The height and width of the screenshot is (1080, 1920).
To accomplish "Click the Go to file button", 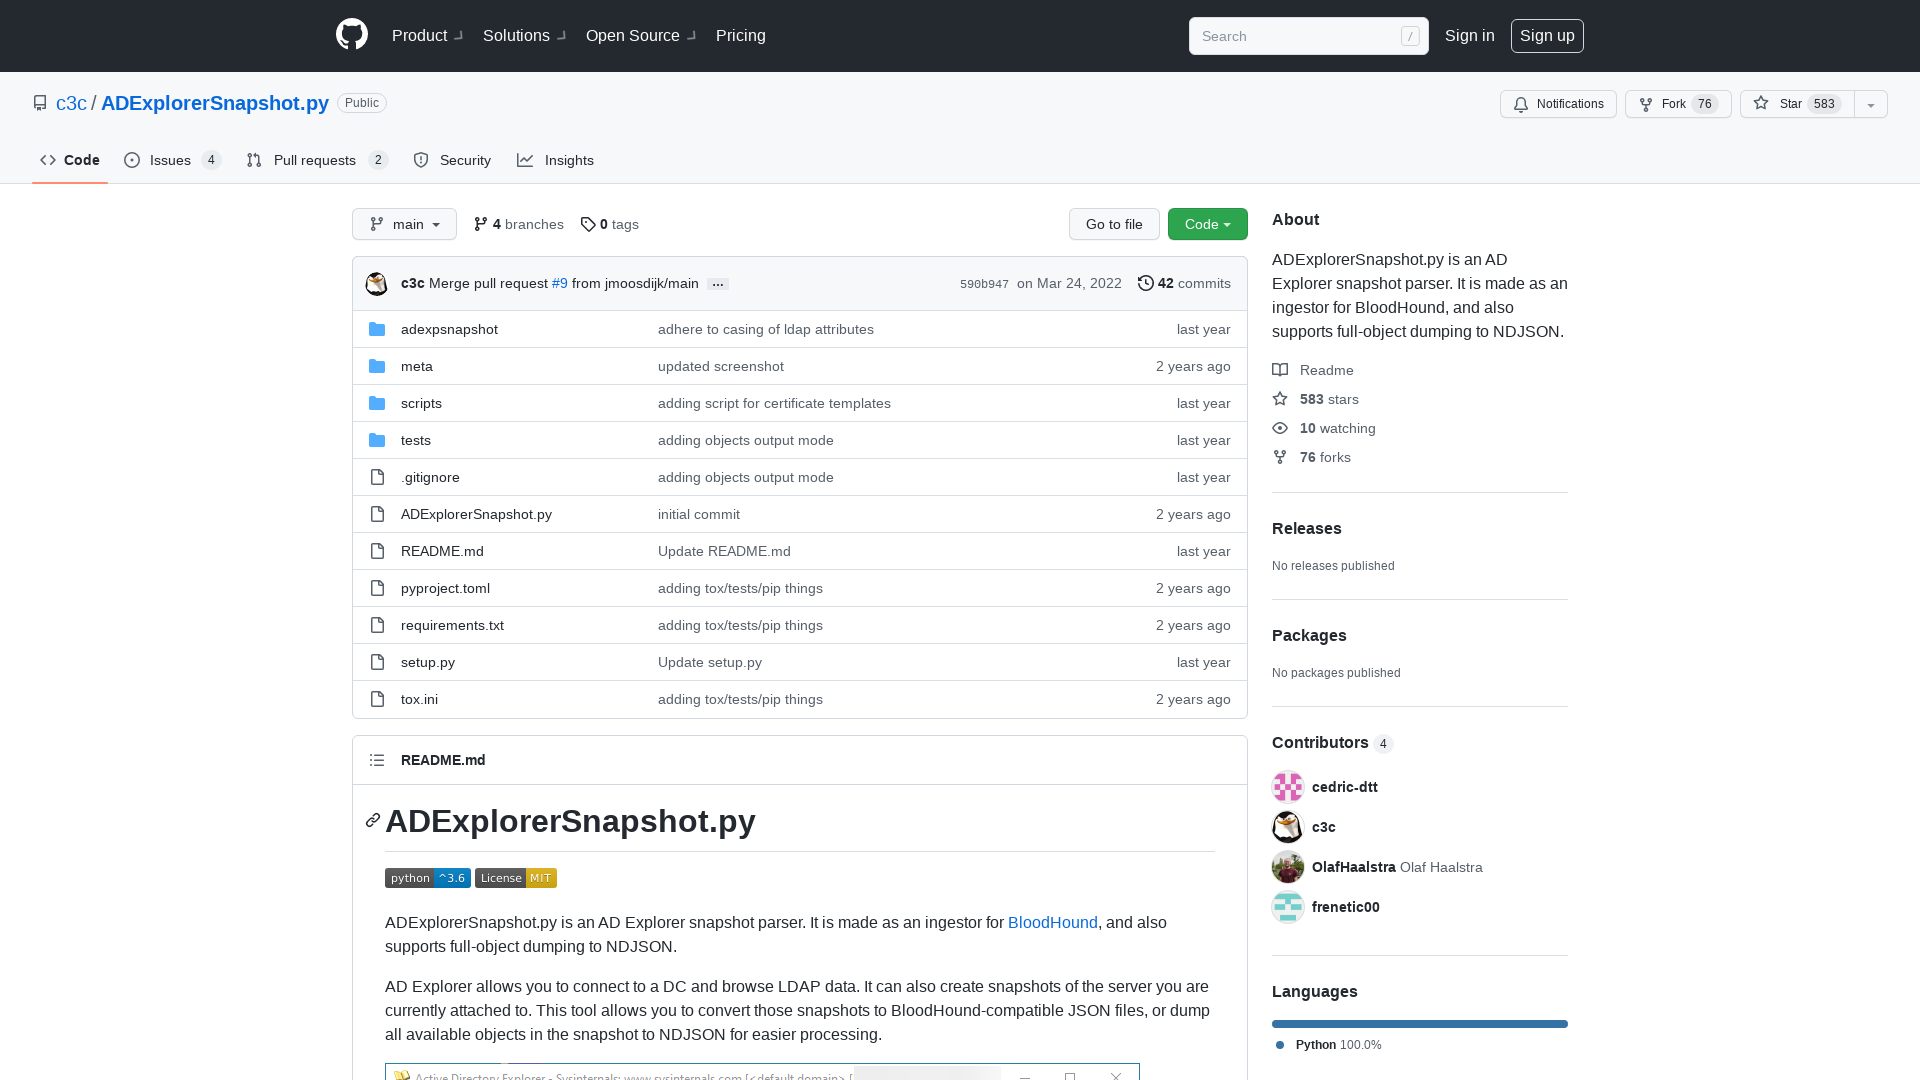I will (x=1114, y=224).
